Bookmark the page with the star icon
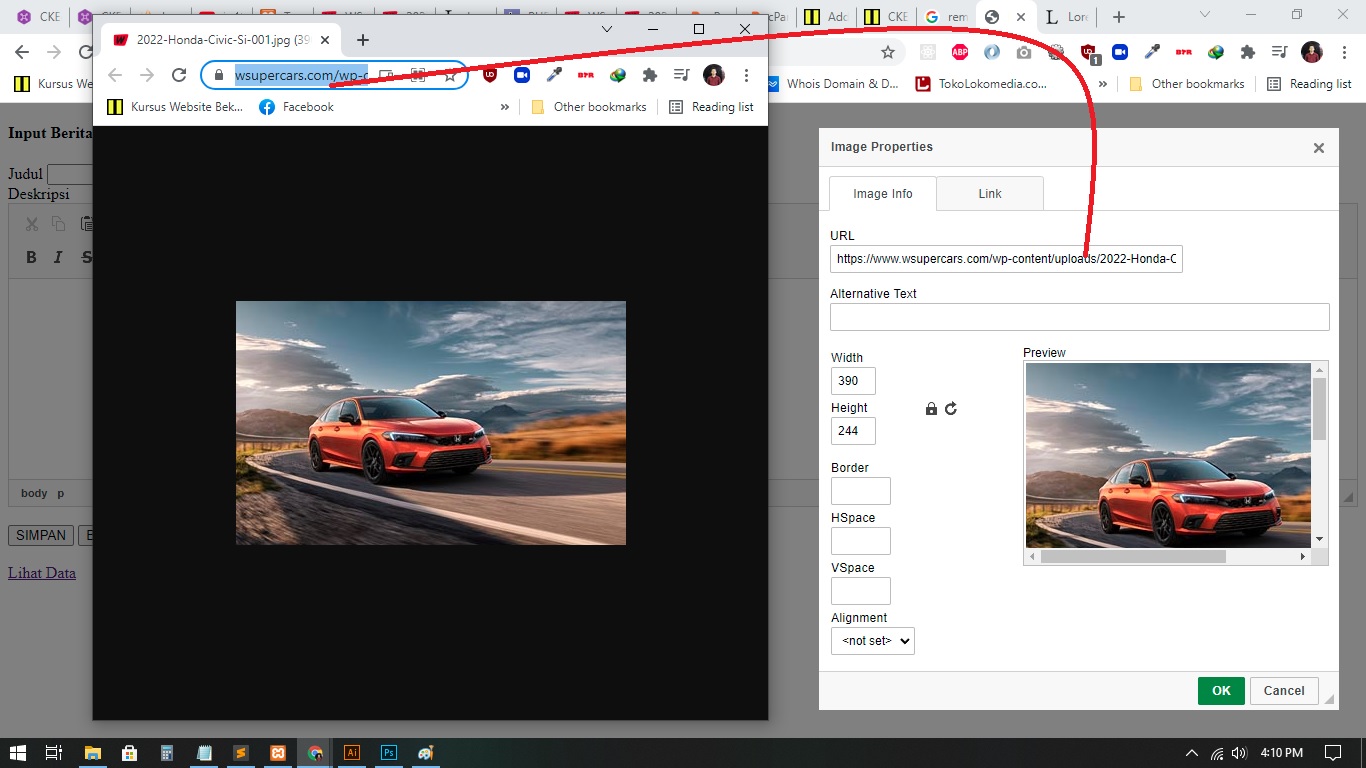 [x=450, y=75]
